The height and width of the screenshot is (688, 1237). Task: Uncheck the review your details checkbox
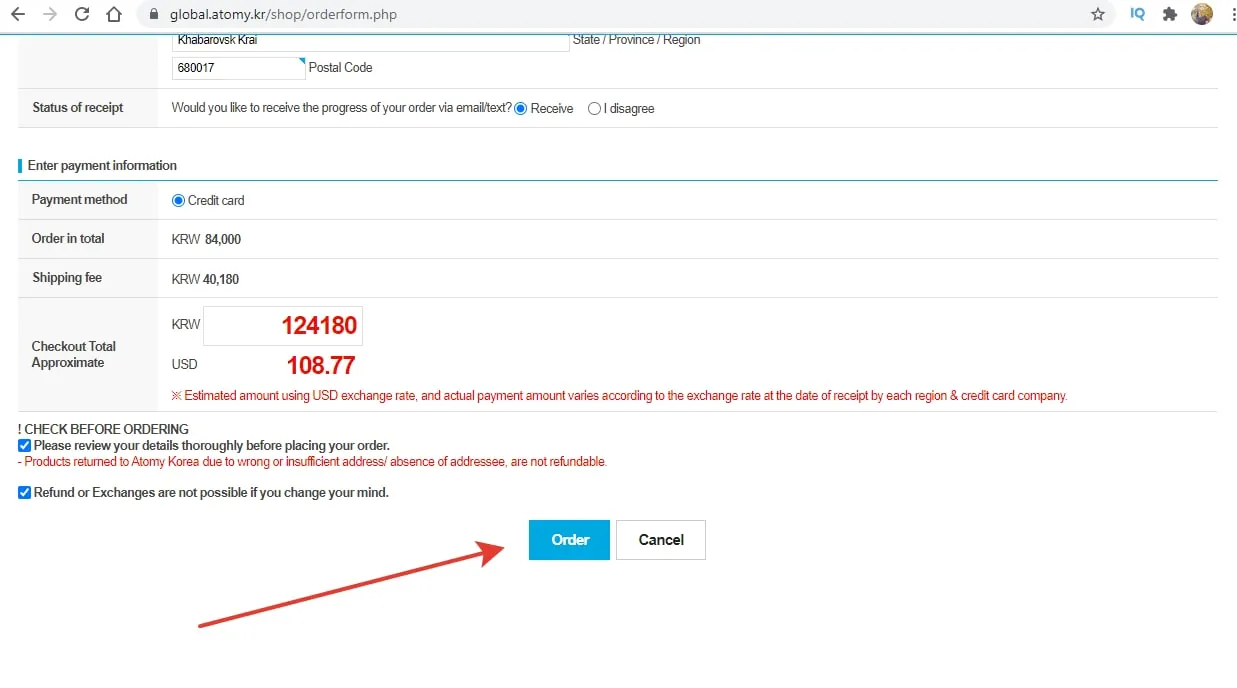click(x=25, y=445)
